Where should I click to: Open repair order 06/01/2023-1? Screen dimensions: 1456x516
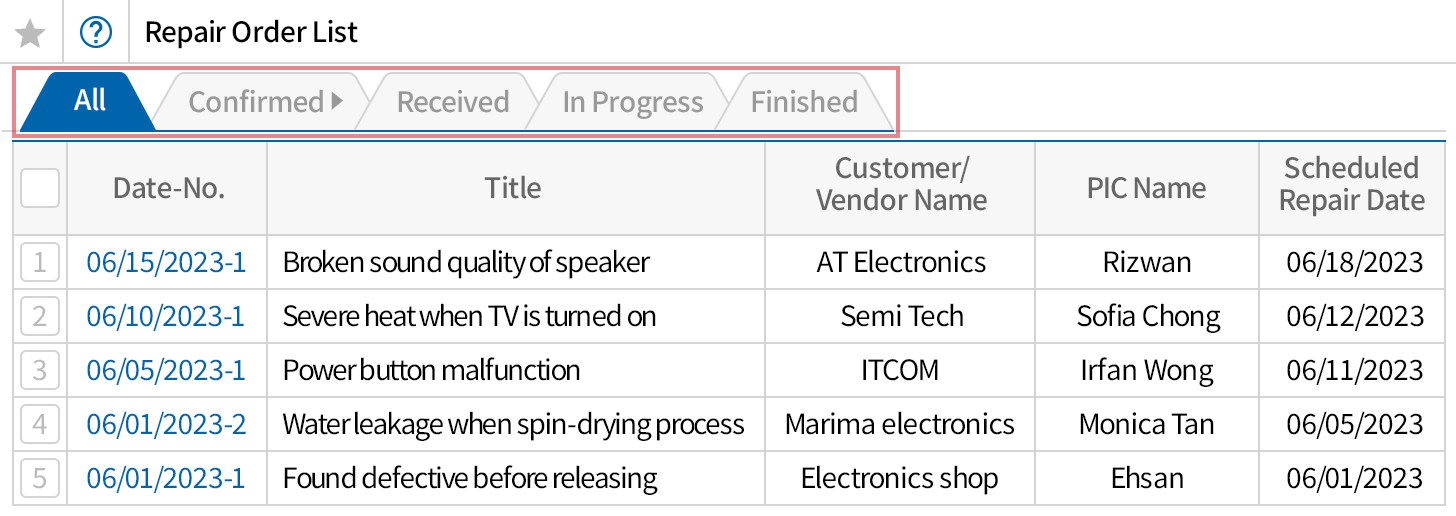click(x=166, y=478)
